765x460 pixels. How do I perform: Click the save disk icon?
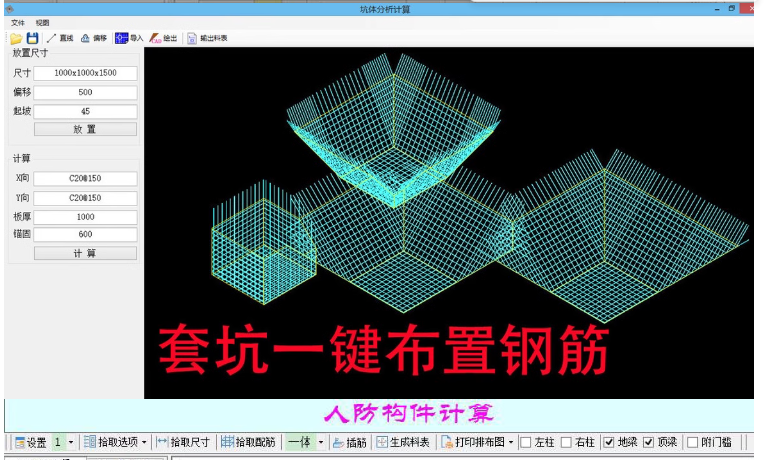(x=32, y=38)
